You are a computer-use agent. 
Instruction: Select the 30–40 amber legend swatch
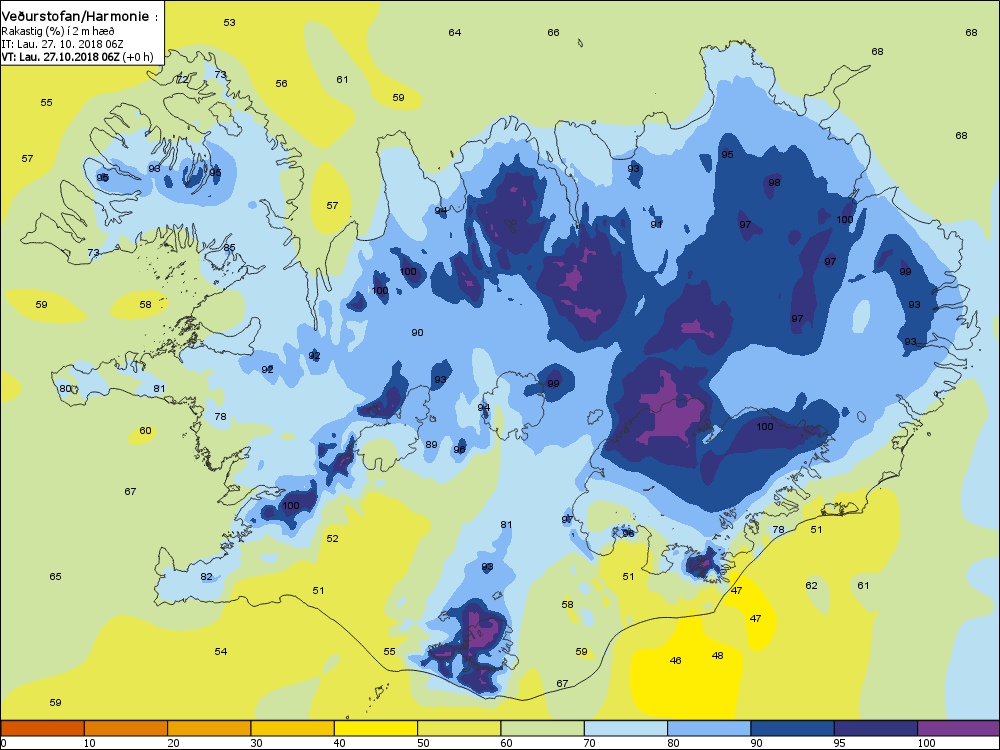pos(293,728)
